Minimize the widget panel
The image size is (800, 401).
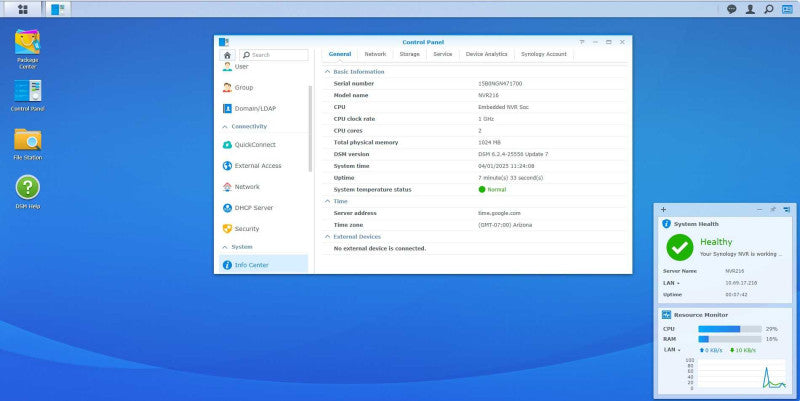pyautogui.click(x=760, y=209)
